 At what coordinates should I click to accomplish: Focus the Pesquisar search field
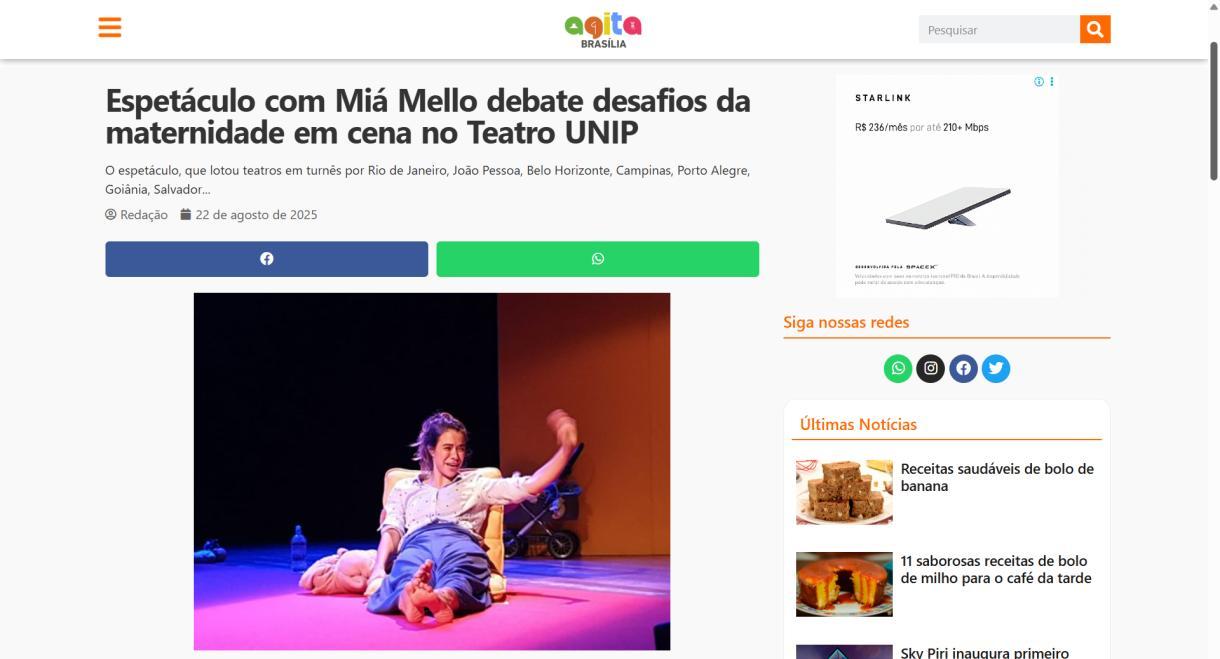[999, 30]
